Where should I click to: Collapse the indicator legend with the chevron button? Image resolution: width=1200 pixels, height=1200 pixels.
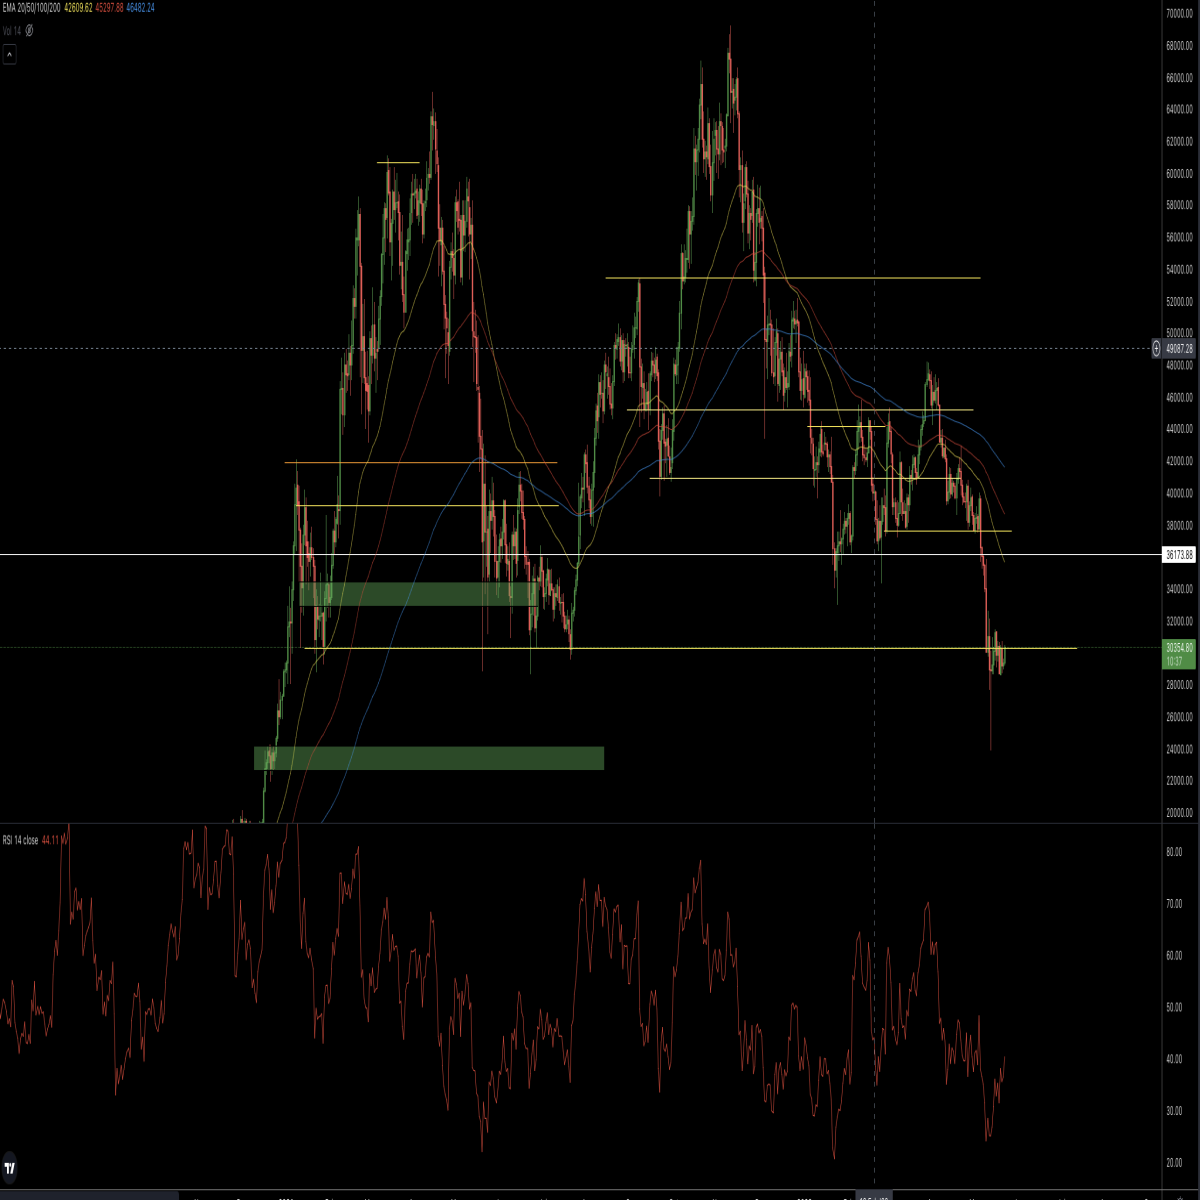(10, 54)
